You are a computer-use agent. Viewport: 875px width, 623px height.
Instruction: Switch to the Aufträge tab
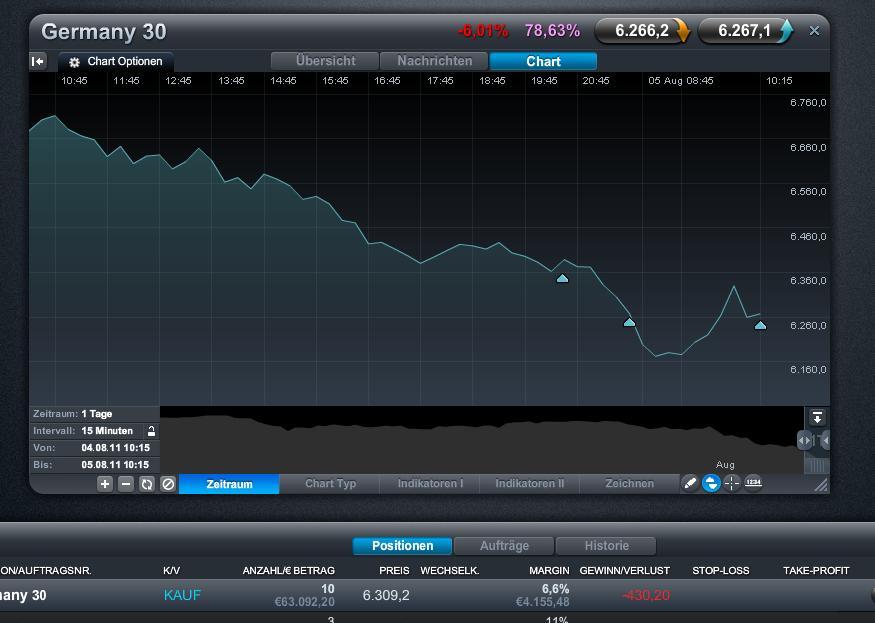coord(504,545)
